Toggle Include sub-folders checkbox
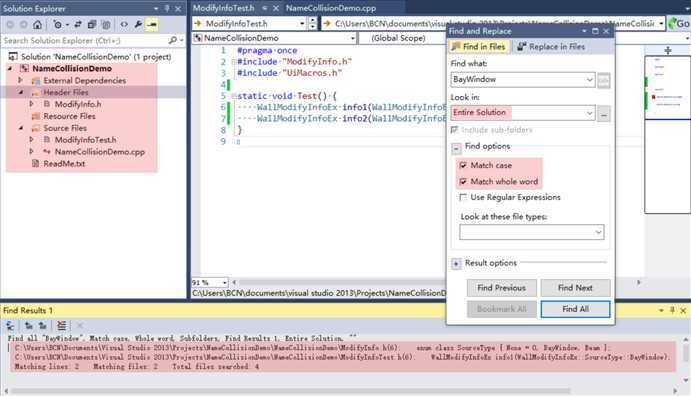 [x=454, y=130]
